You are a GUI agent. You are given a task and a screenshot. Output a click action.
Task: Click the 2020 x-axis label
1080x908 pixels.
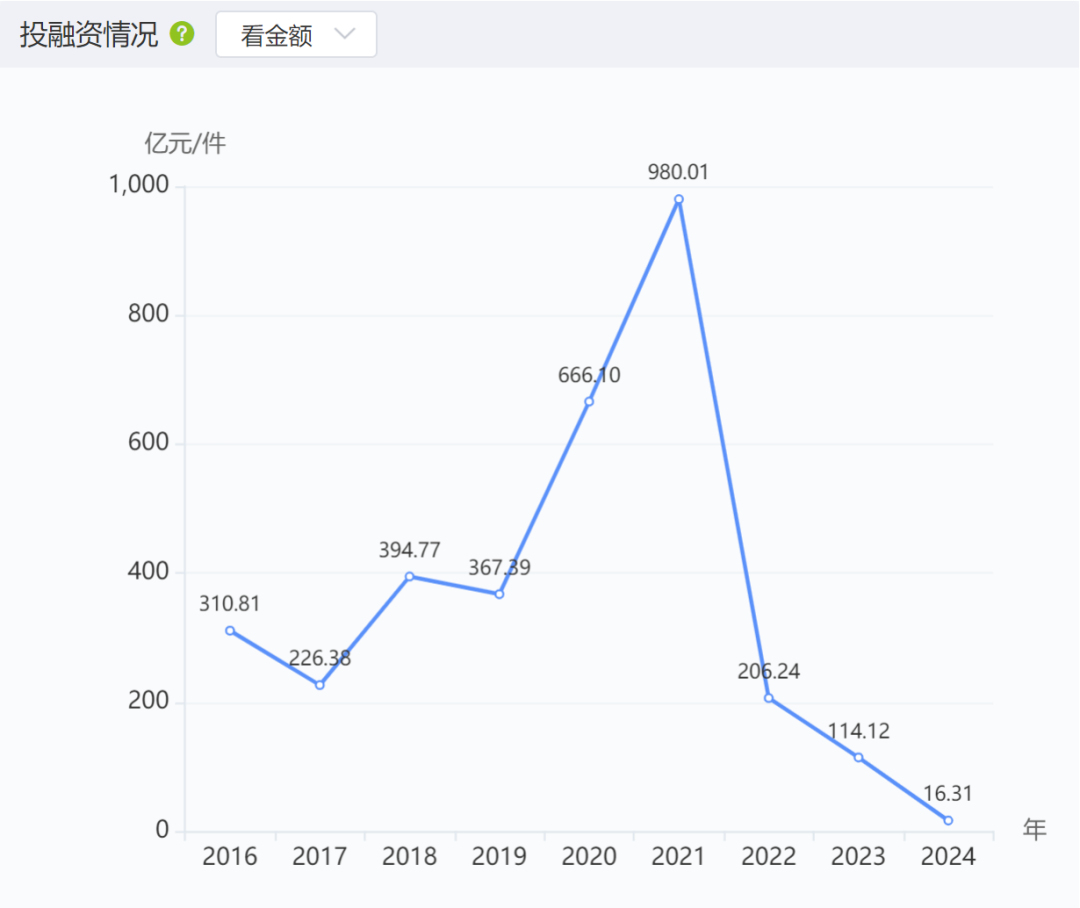click(x=589, y=856)
